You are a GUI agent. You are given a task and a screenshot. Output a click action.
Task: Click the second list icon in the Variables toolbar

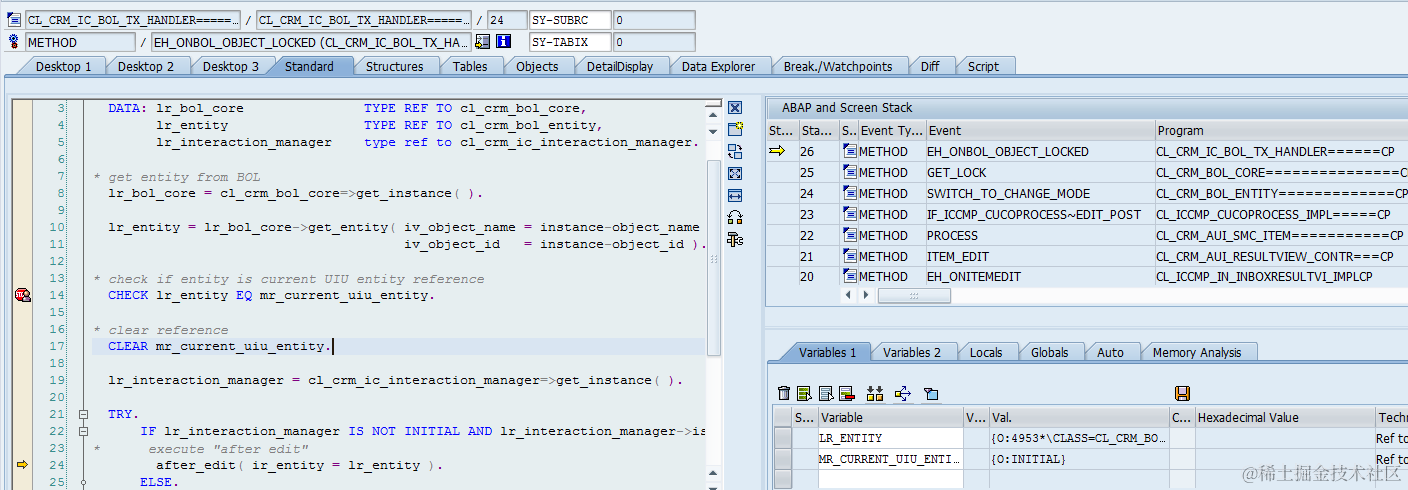pyautogui.click(x=805, y=394)
